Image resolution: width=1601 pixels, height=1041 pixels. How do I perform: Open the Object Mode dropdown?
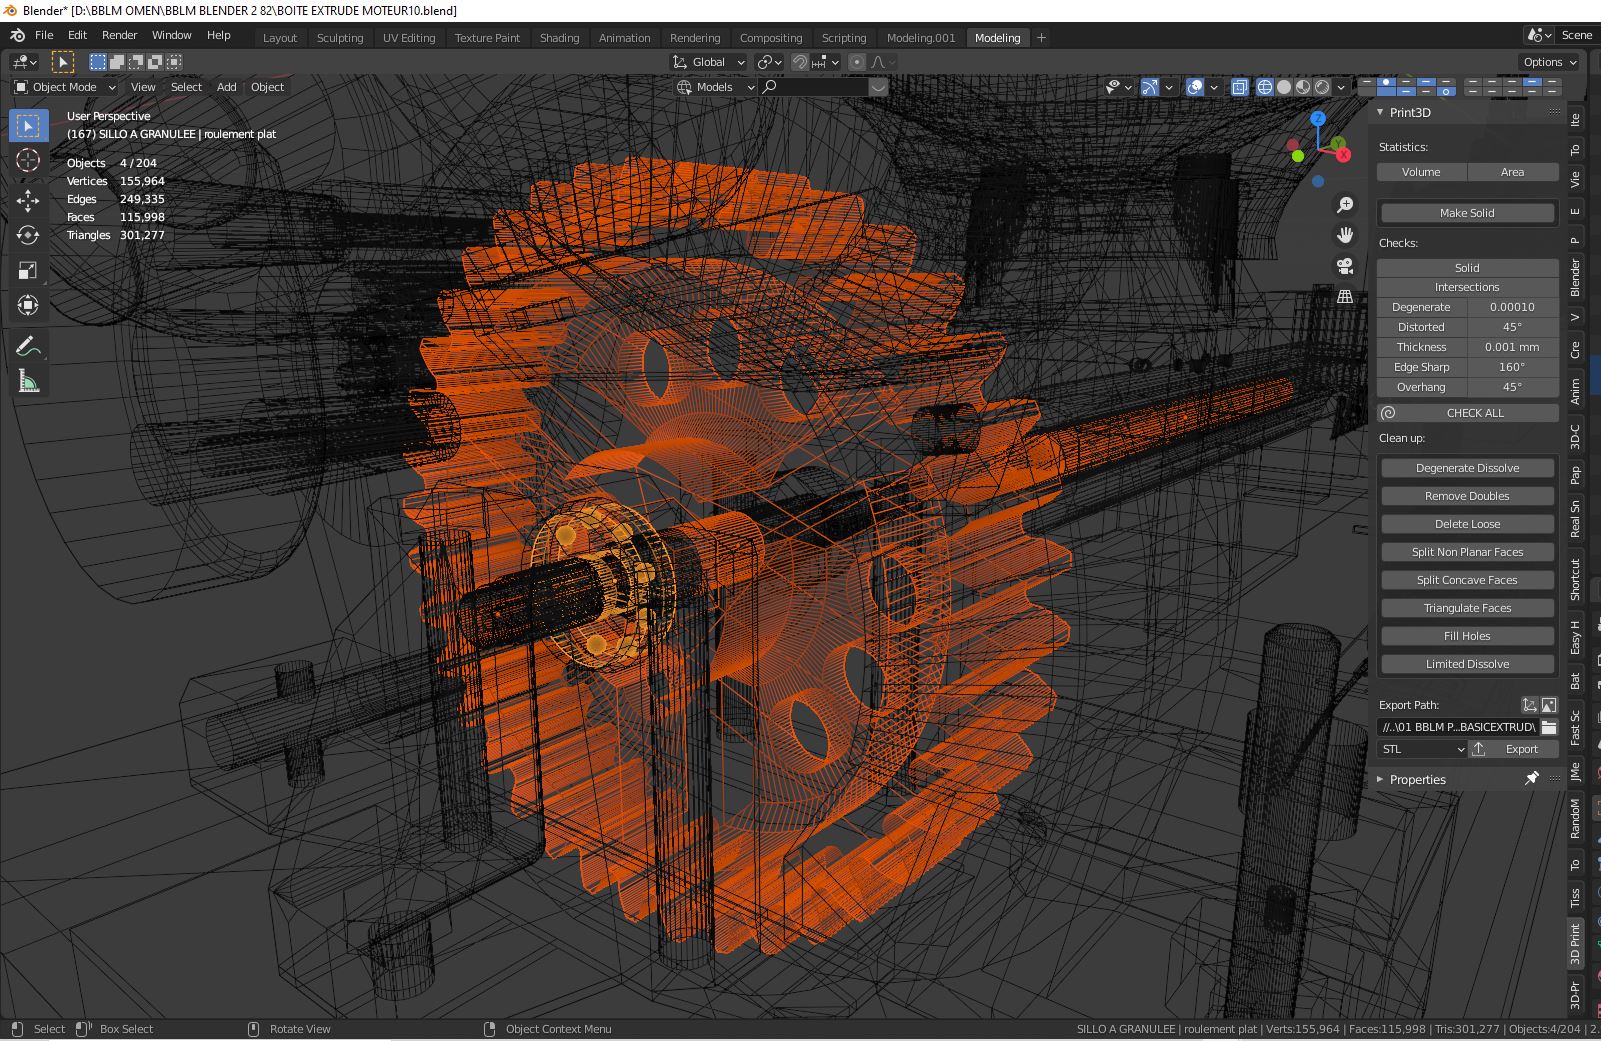[66, 87]
